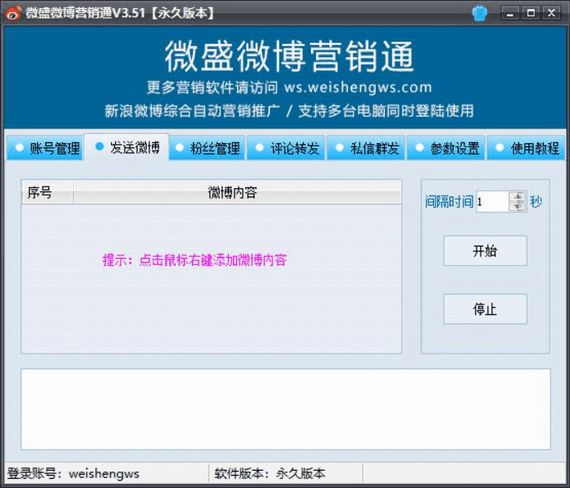570x488 pixels.
Task: Click the 序号 column header
Action: point(48,192)
